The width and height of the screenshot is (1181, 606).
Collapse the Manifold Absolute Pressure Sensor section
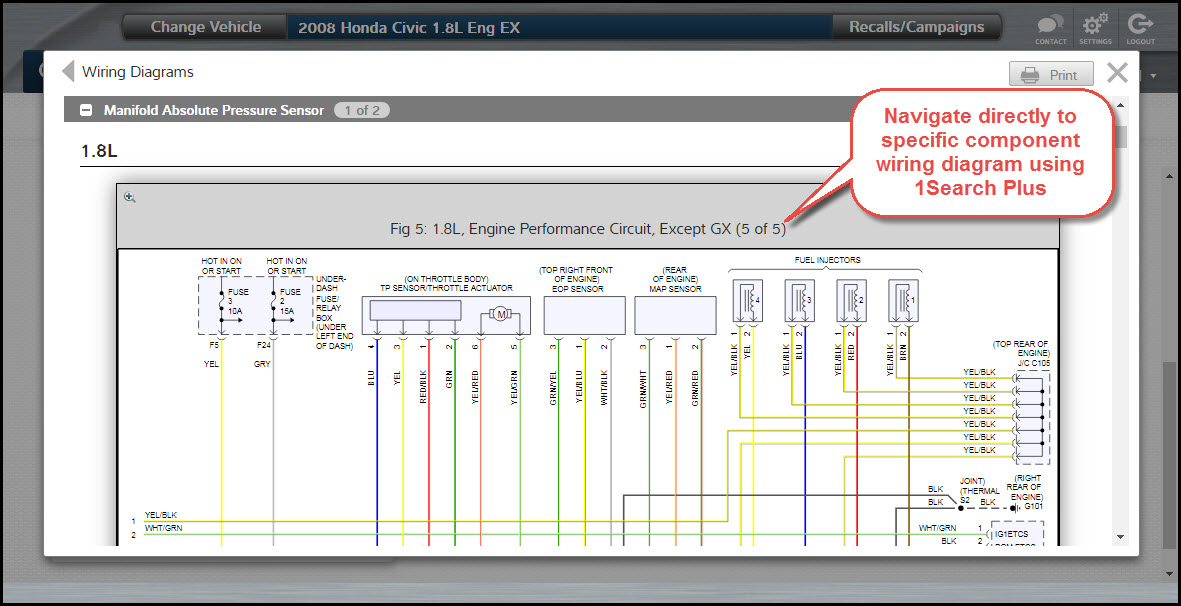pyautogui.click(x=86, y=109)
